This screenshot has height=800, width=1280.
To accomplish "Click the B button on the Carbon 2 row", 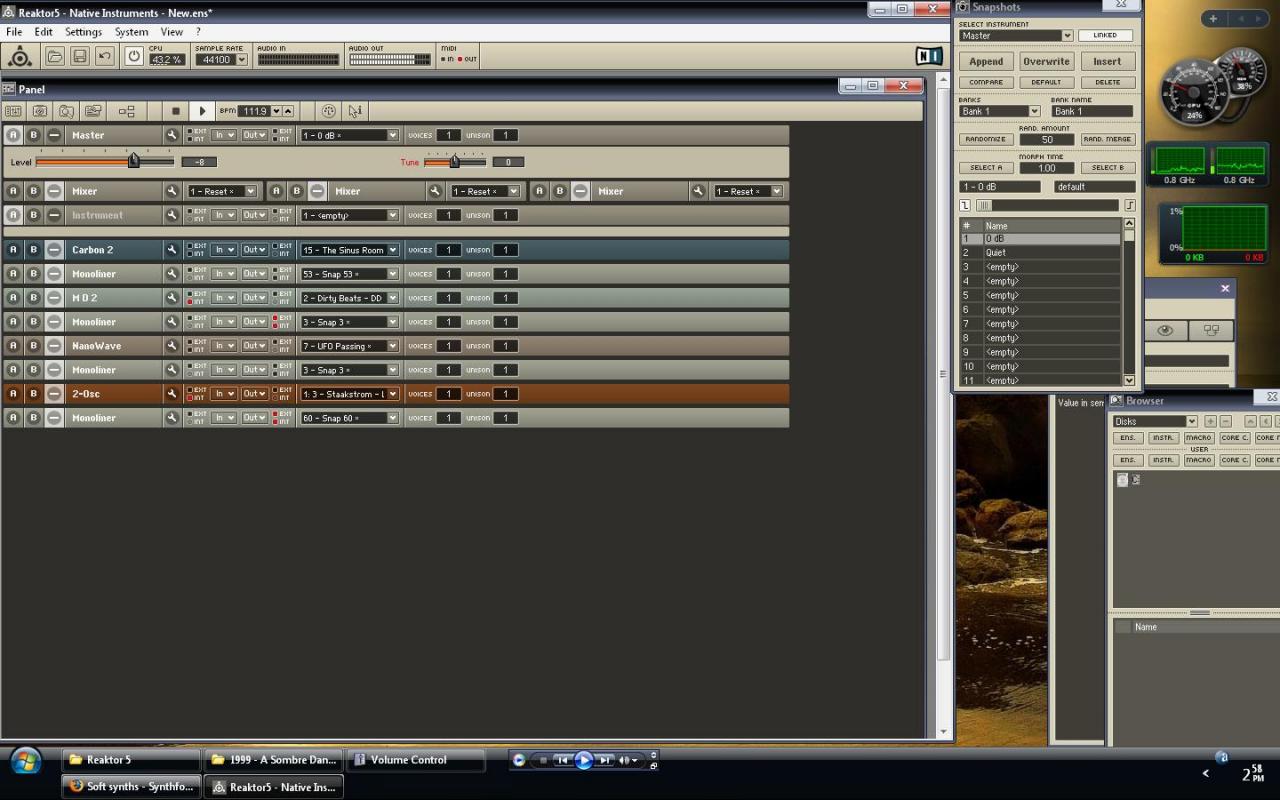I will (33, 250).
